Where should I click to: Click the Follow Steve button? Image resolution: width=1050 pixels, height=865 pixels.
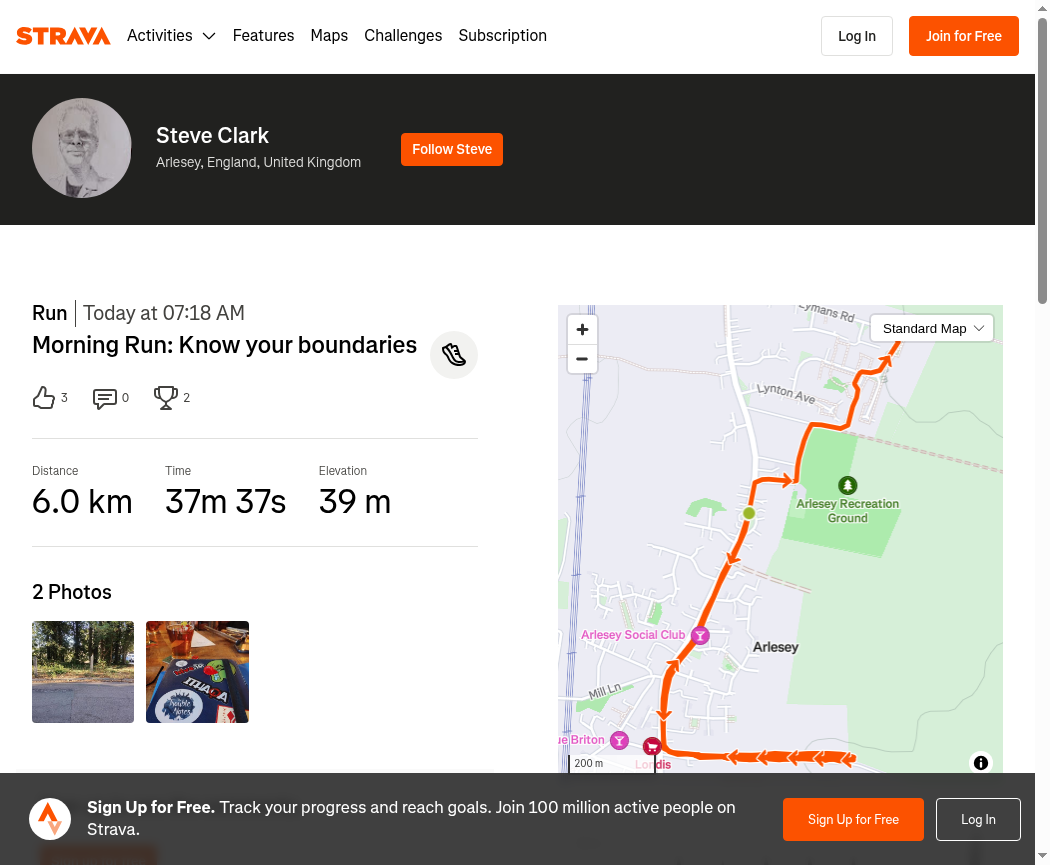tap(452, 149)
